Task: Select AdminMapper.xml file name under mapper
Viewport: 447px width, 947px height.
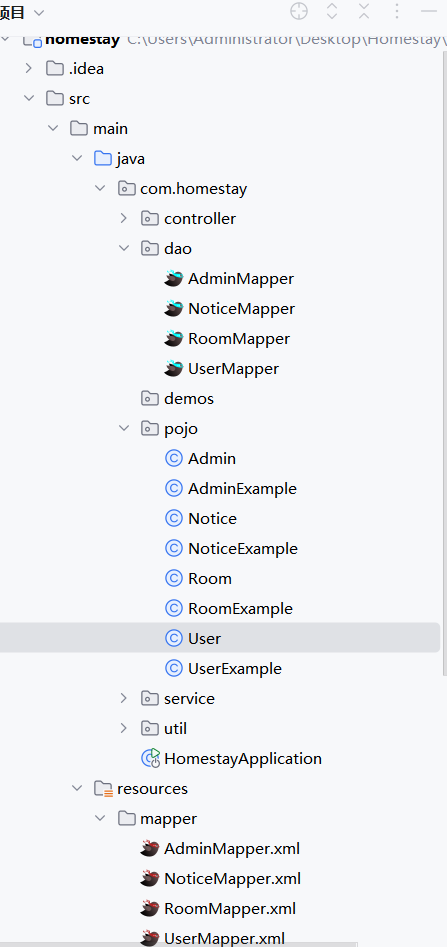Action: click(x=233, y=849)
